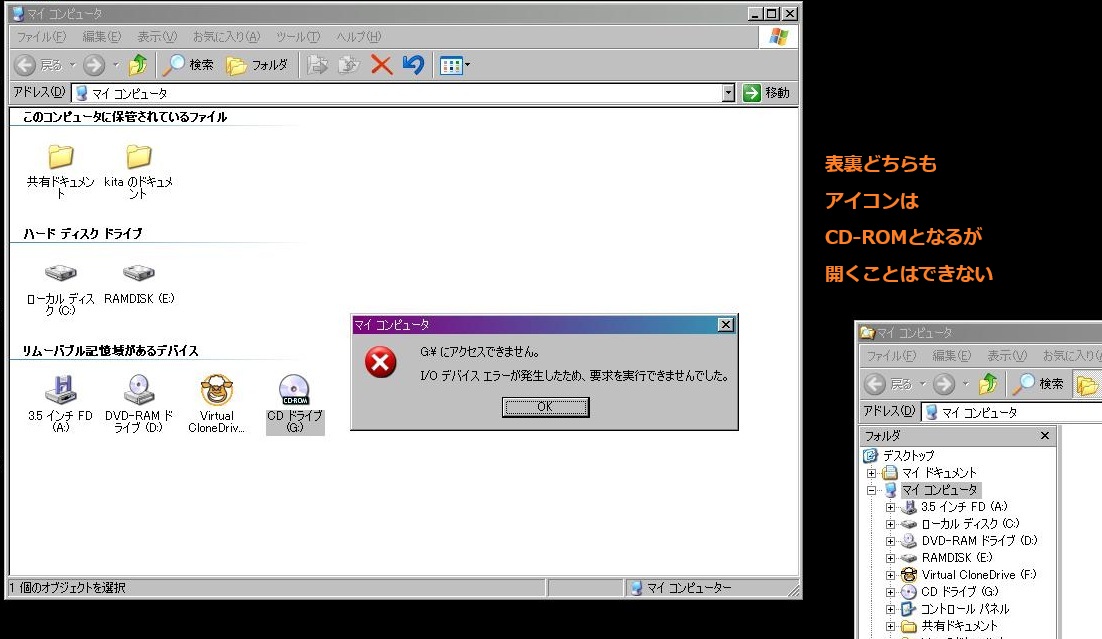Click the Forward arrow in second window toolbar

[x=944, y=384]
